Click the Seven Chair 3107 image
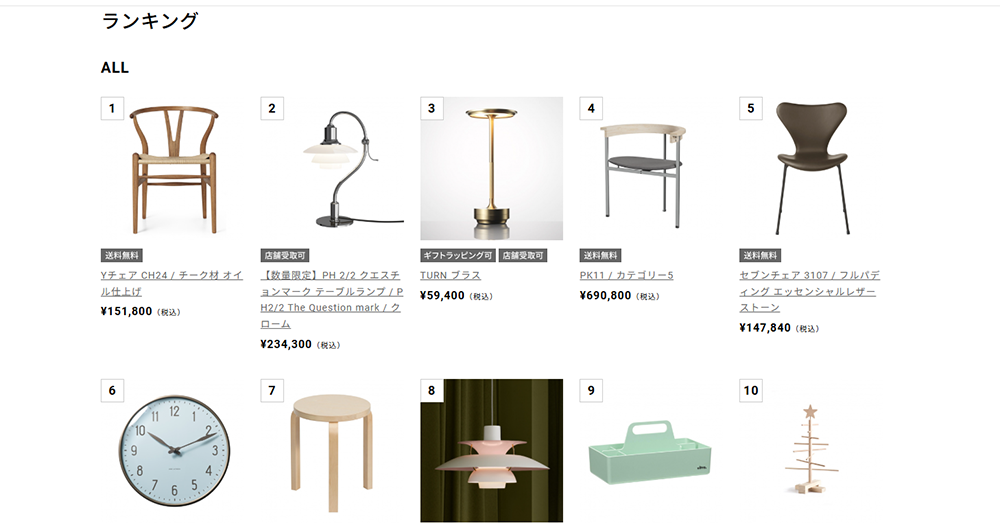 pyautogui.click(x=811, y=168)
